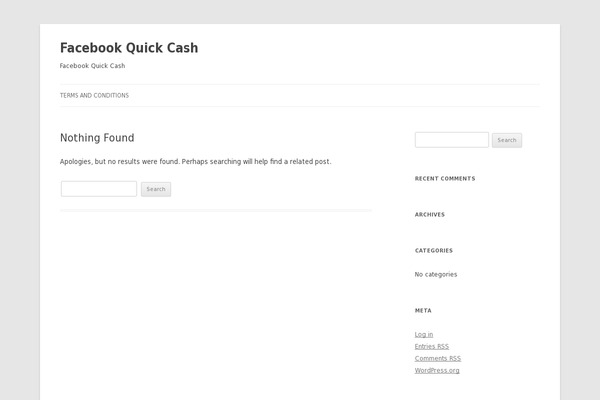Select the Facebook Quick Cash tagline text
This screenshot has width=600, height=400.
(x=93, y=66)
